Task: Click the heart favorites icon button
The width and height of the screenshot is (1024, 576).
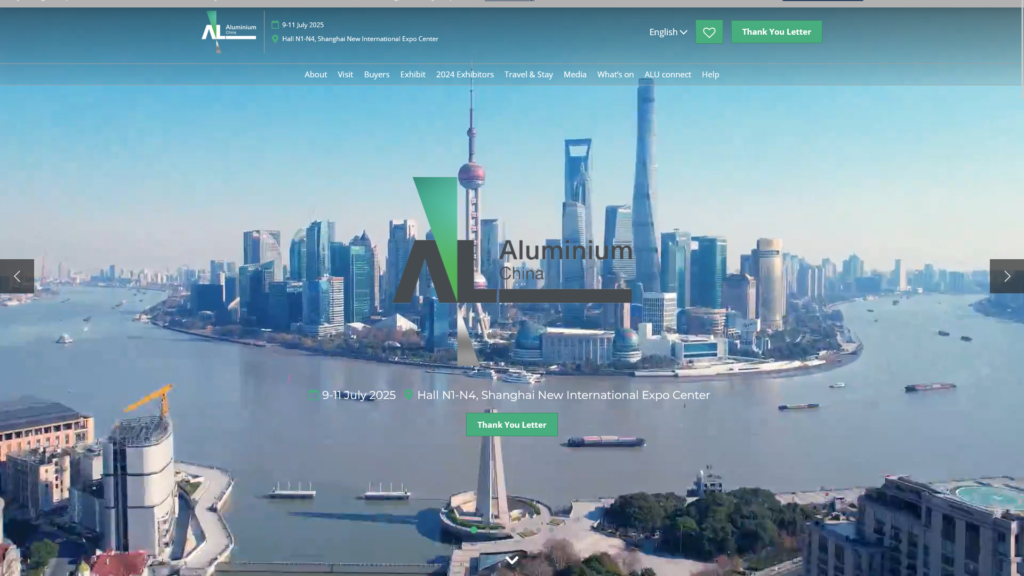Action: pyautogui.click(x=709, y=32)
